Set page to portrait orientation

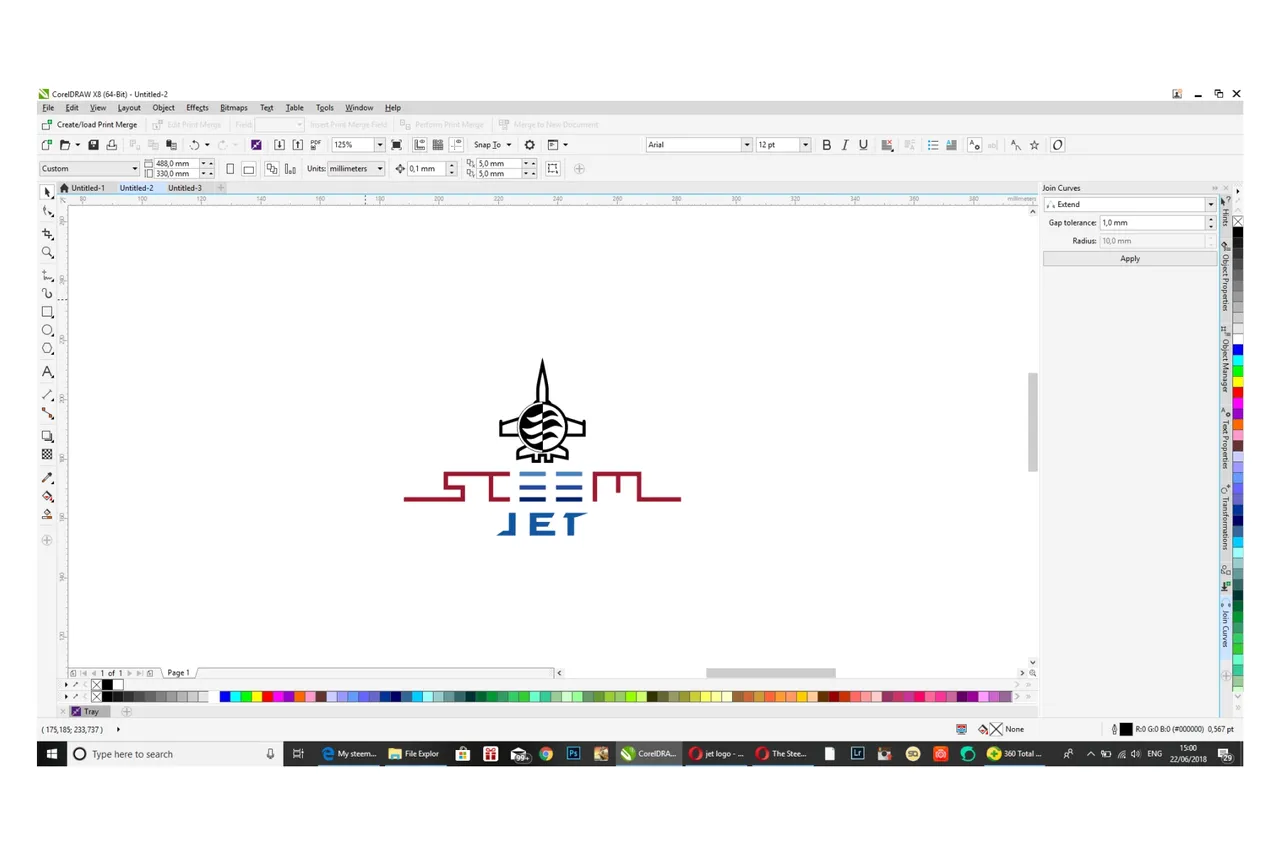coord(230,169)
